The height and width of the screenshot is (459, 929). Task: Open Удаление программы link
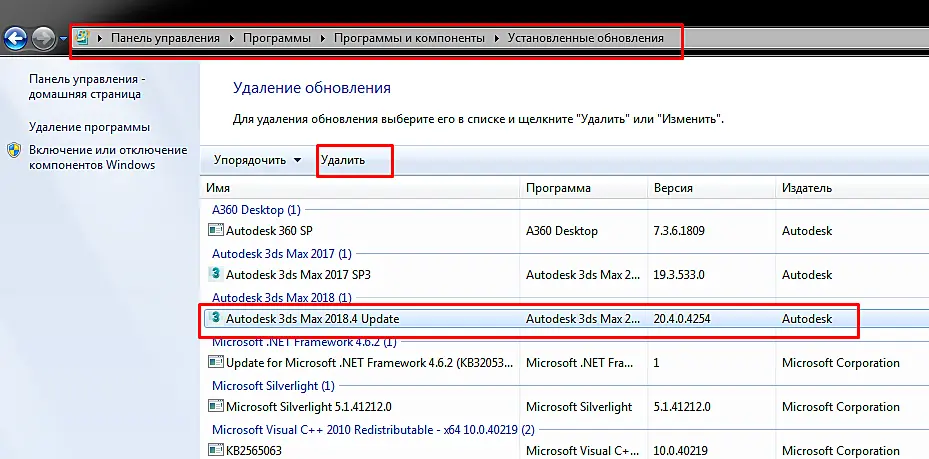click(x=89, y=127)
